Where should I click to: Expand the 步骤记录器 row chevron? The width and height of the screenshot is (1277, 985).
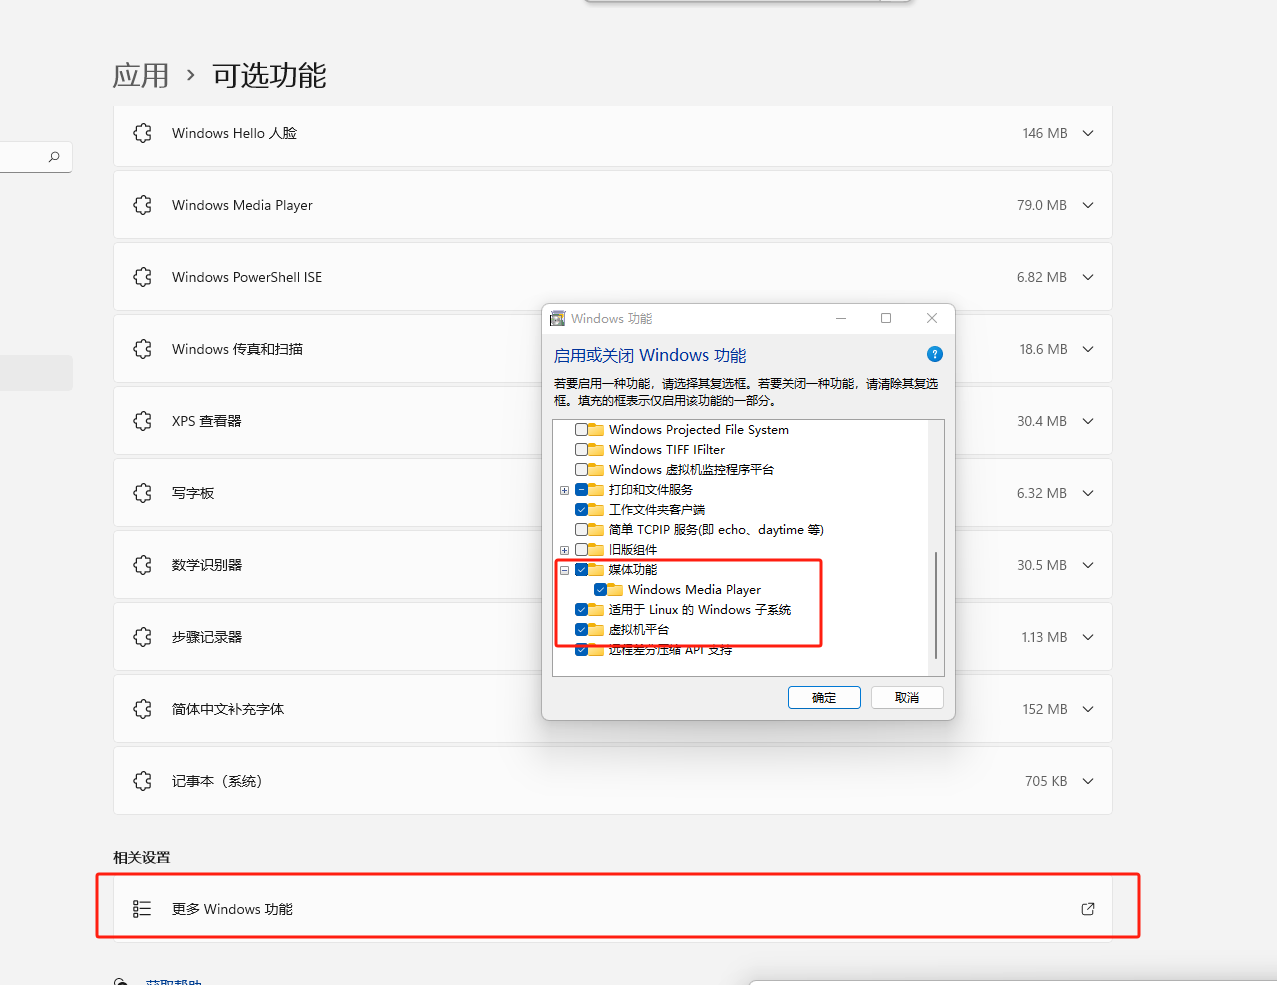(1088, 637)
